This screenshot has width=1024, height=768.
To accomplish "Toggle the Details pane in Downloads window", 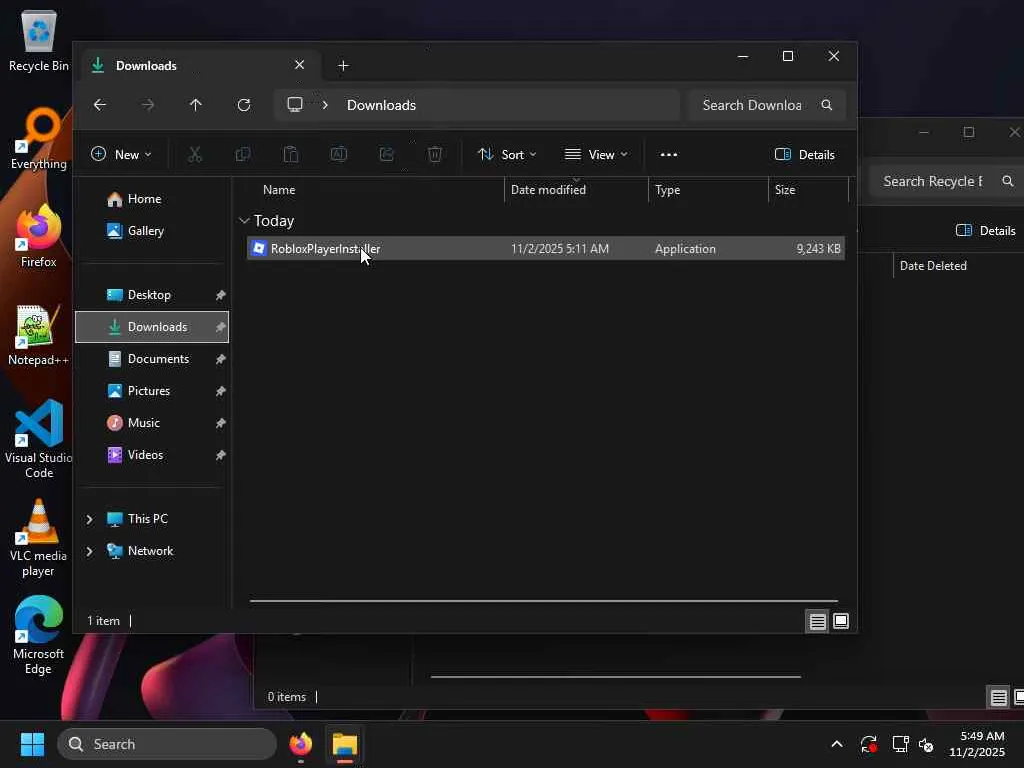I will 805,155.
